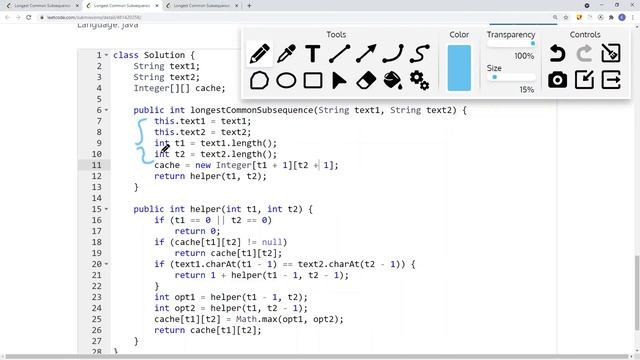Collapse the if-block fold on line 20

pyautogui.click(x=107, y=264)
